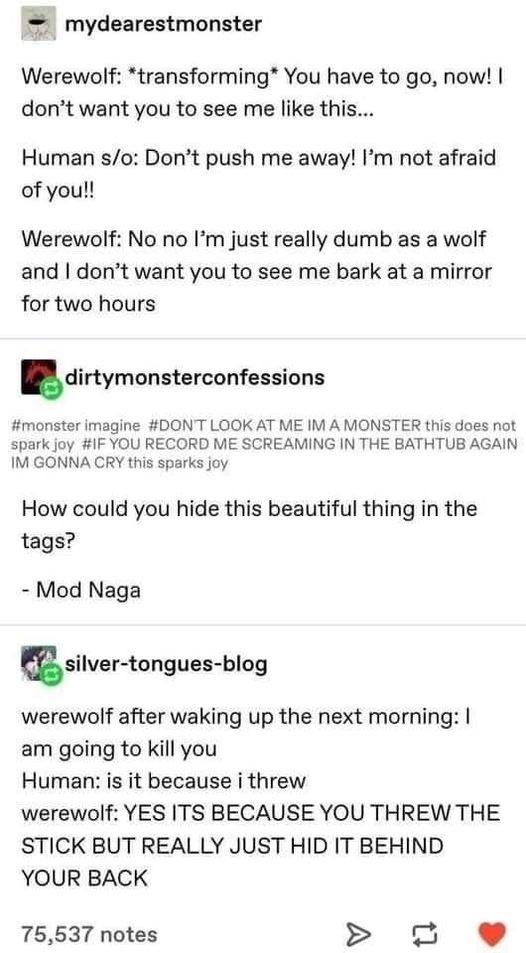The height and width of the screenshot is (953, 526).
Task: Click the red heart like icon
Action: 493,932
